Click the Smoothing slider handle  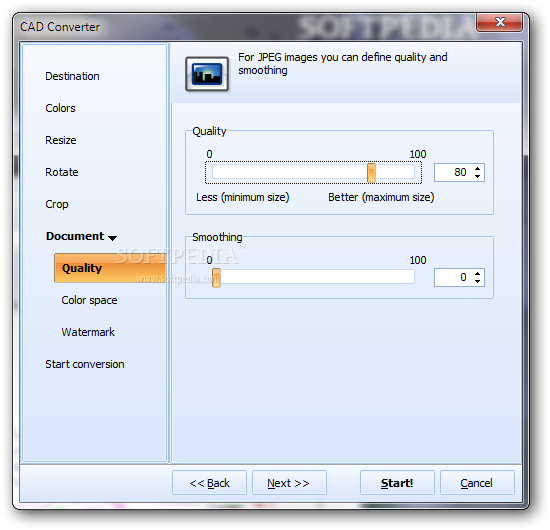pyautogui.click(x=216, y=278)
